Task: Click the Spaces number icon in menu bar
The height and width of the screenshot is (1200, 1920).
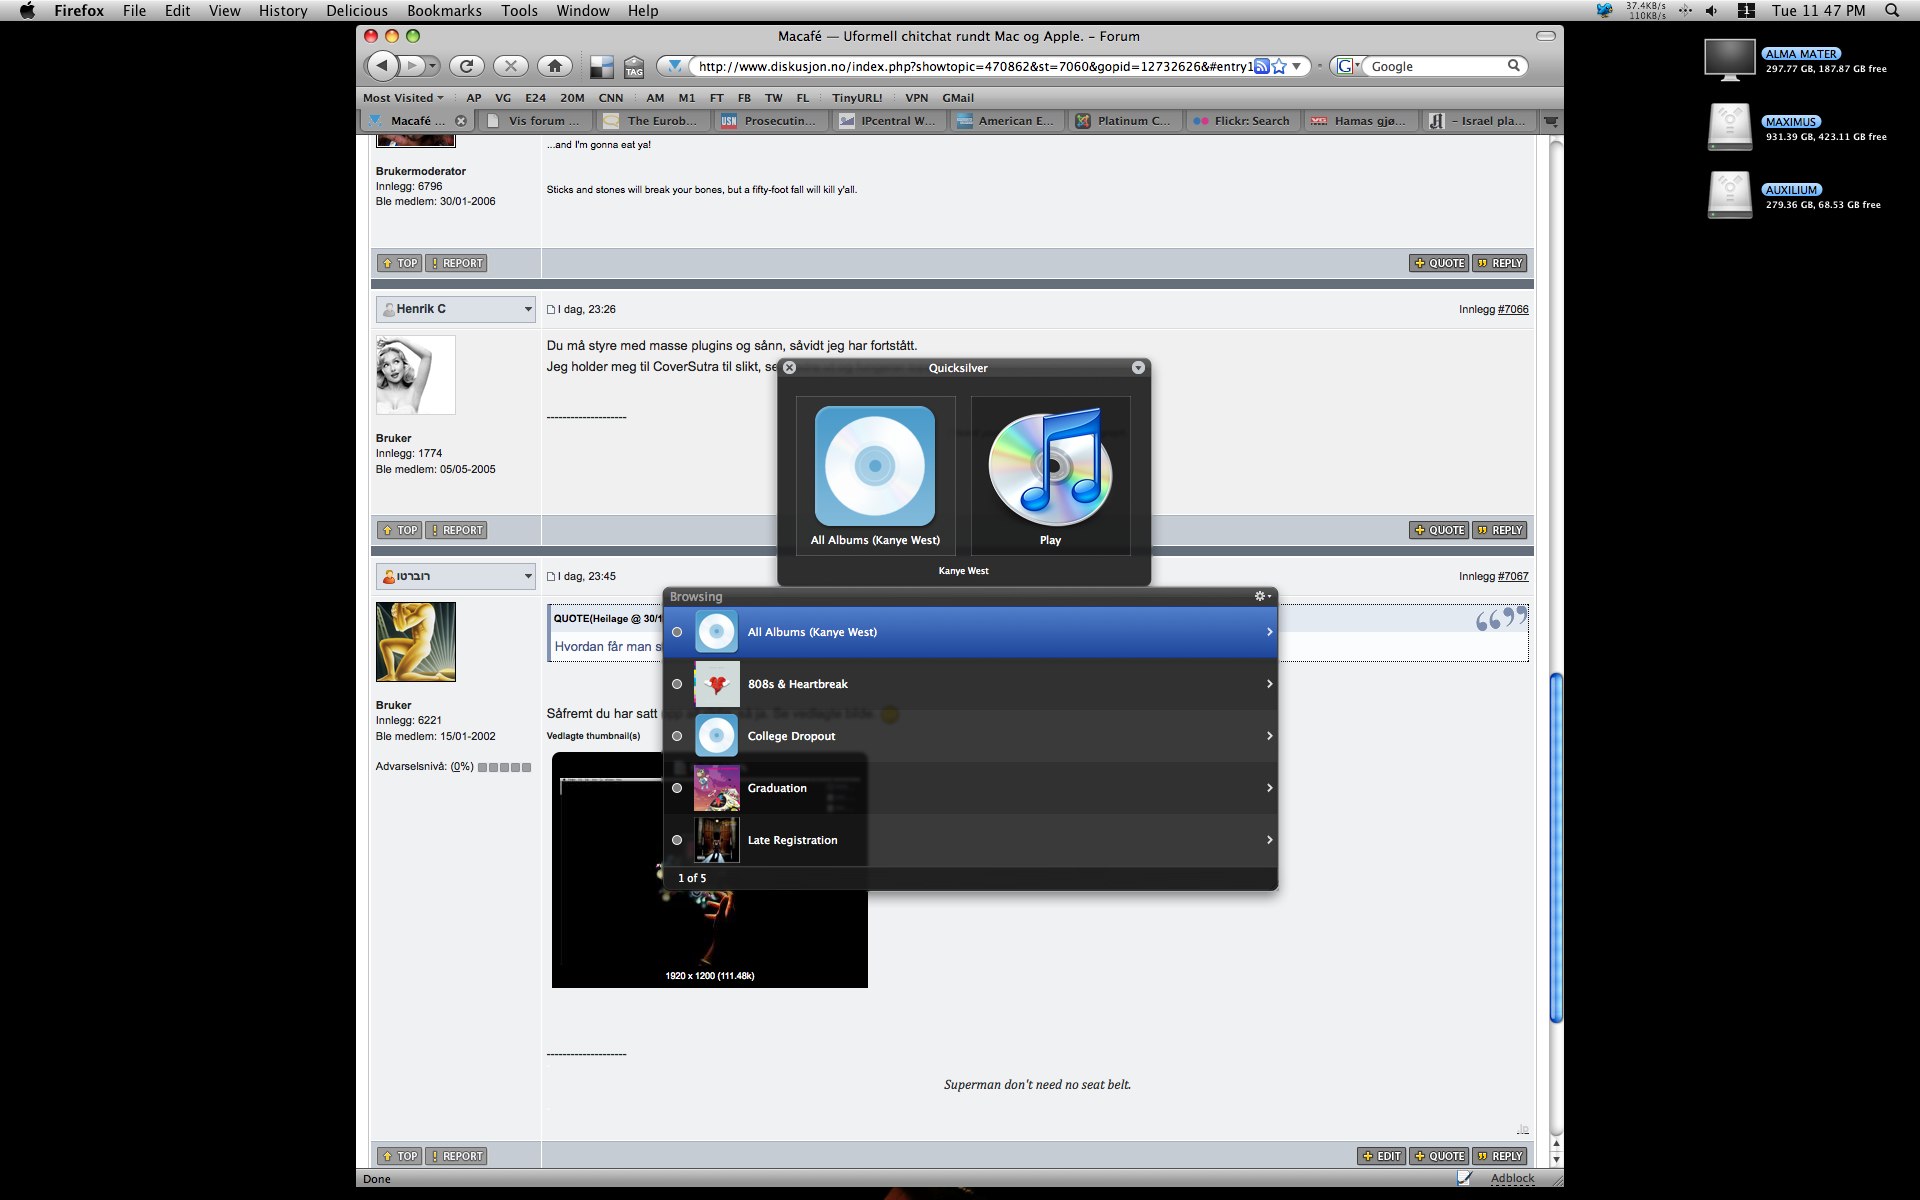Action: coord(1747,11)
